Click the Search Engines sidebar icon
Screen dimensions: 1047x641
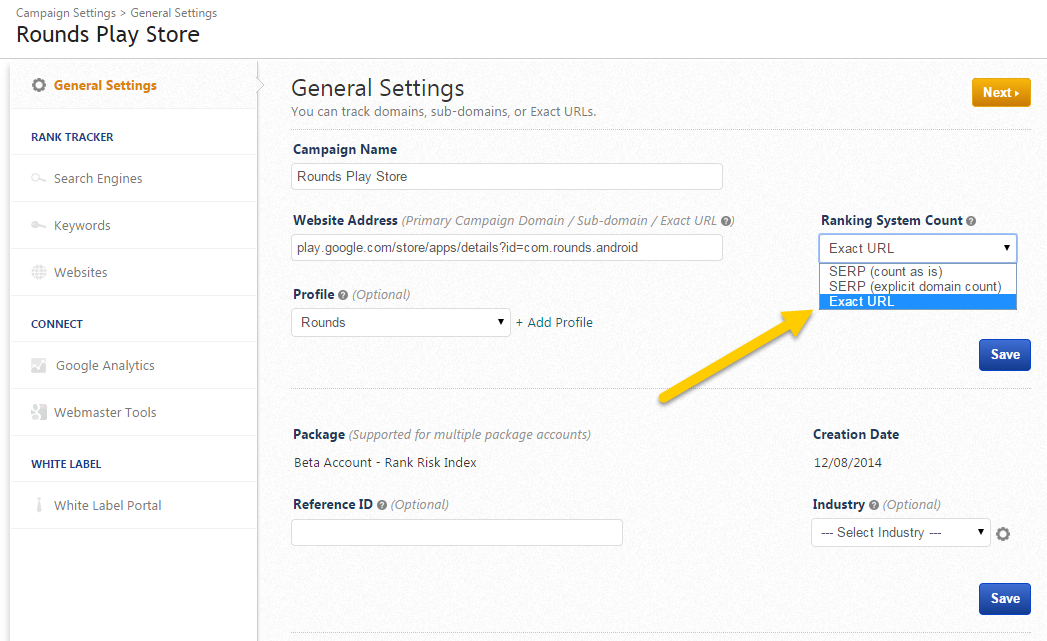[39, 179]
